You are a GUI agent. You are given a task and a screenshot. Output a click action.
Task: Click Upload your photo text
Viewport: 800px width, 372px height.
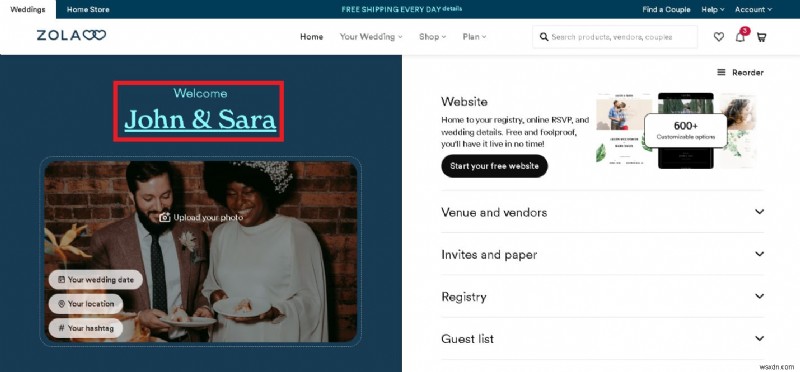[208, 217]
